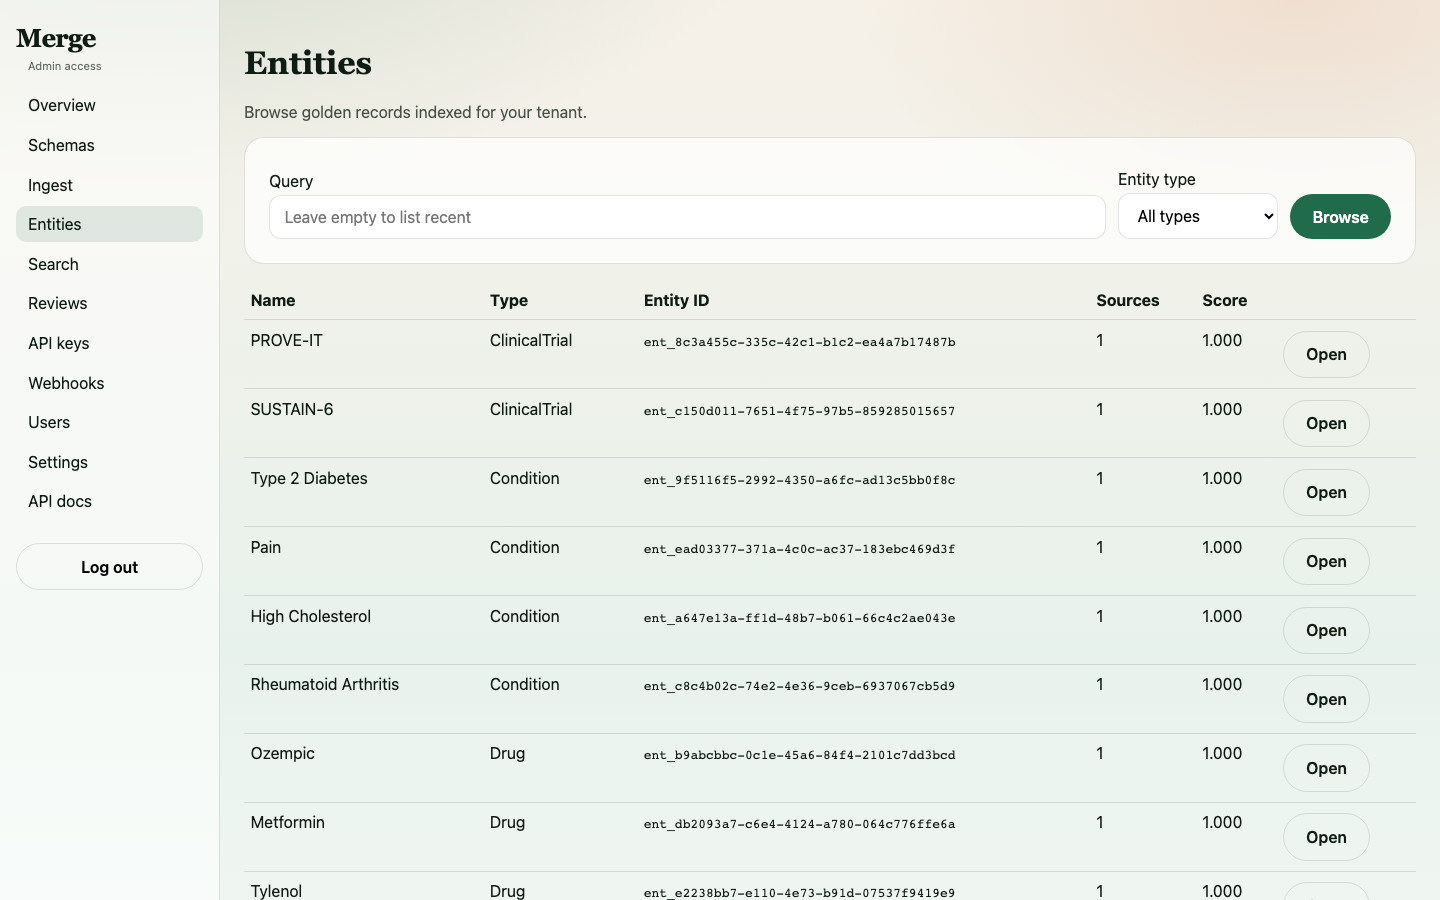The height and width of the screenshot is (900, 1440).
Task: Select entity ID starting ent_b9abcbbc
Action: (x=800, y=755)
